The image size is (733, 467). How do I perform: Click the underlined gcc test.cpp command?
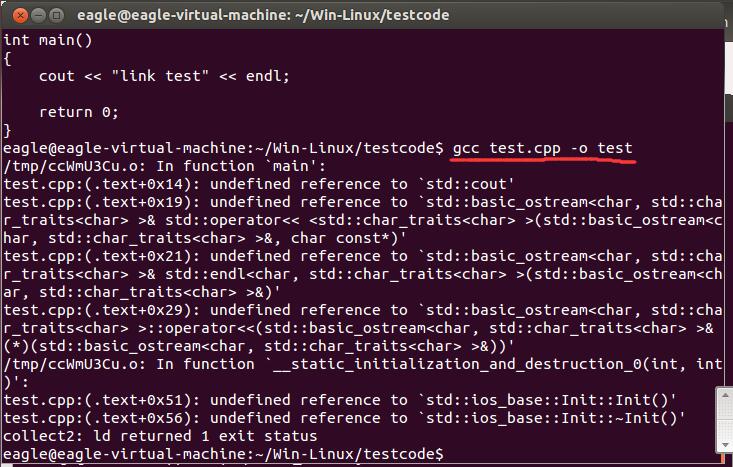pos(542,148)
